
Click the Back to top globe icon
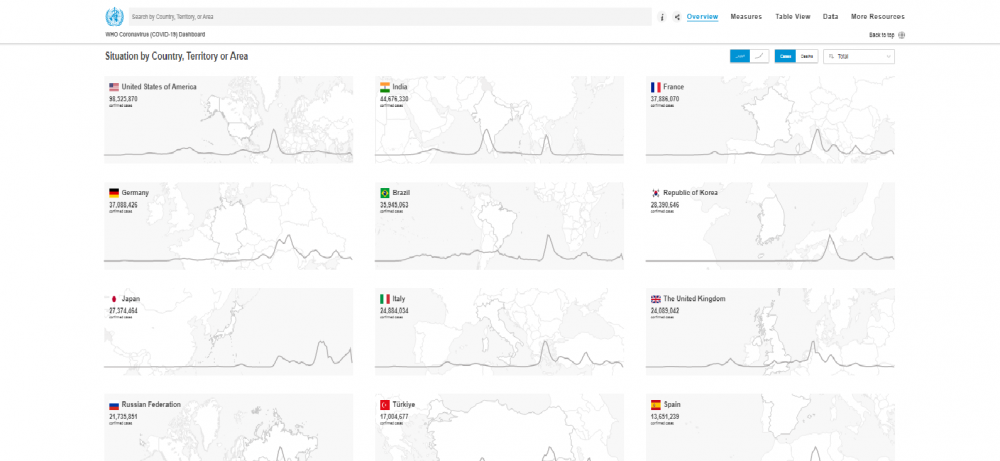tap(902, 35)
